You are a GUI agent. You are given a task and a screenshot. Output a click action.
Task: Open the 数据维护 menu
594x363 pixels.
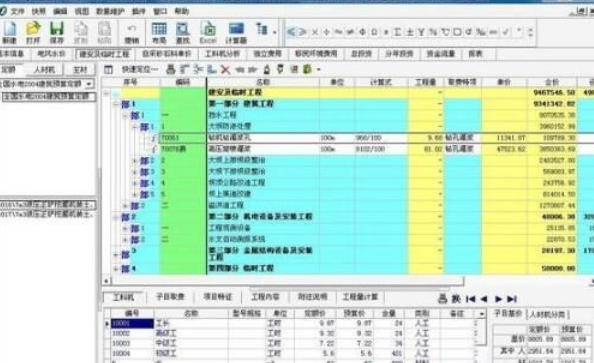tap(110, 11)
